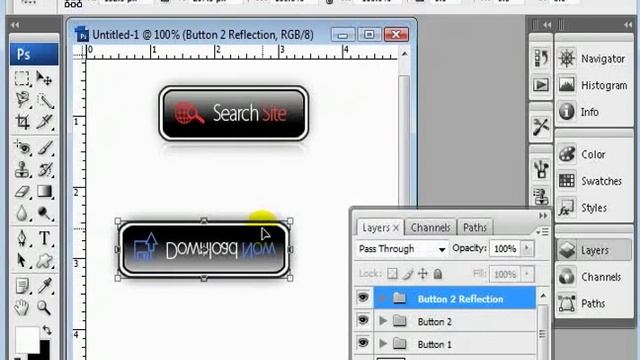
Task: Choose the Path Selection arrow tool
Action: [x=22, y=260]
